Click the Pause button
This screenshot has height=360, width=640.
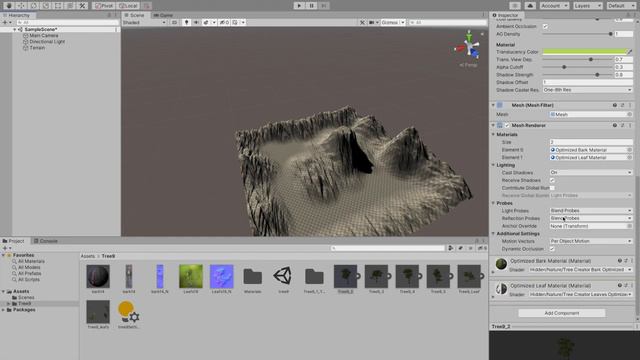point(311,6)
